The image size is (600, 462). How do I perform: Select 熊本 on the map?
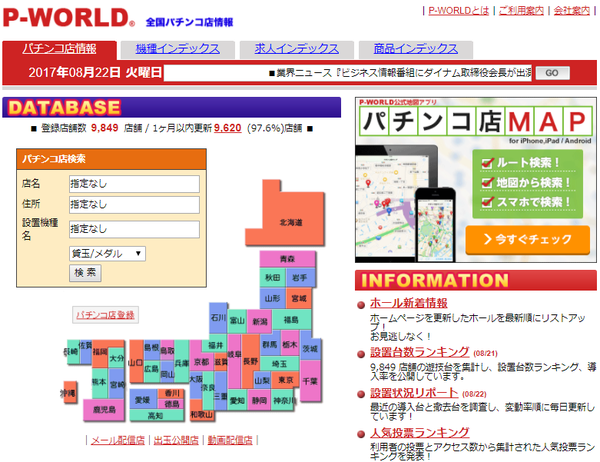[99, 382]
